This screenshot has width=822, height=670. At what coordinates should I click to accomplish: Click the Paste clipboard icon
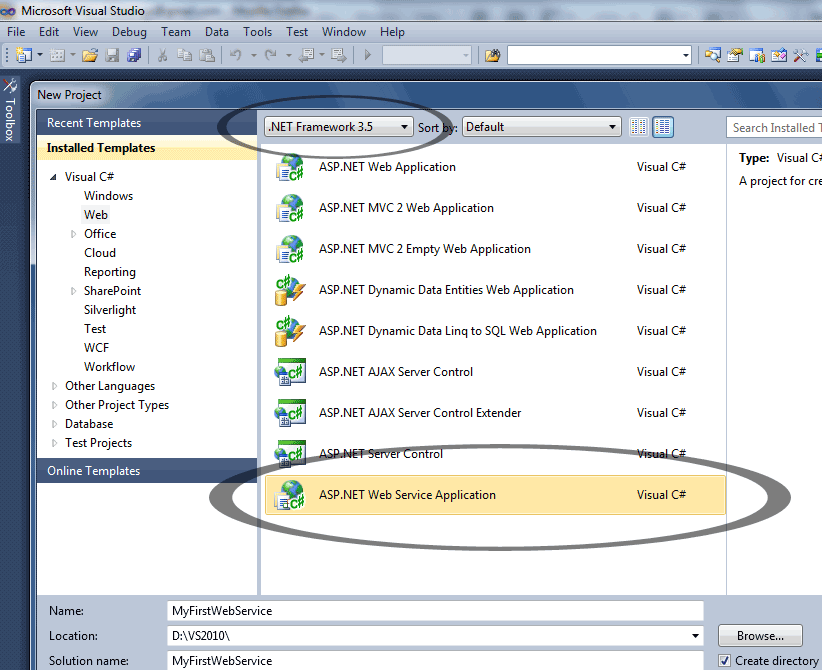point(207,55)
